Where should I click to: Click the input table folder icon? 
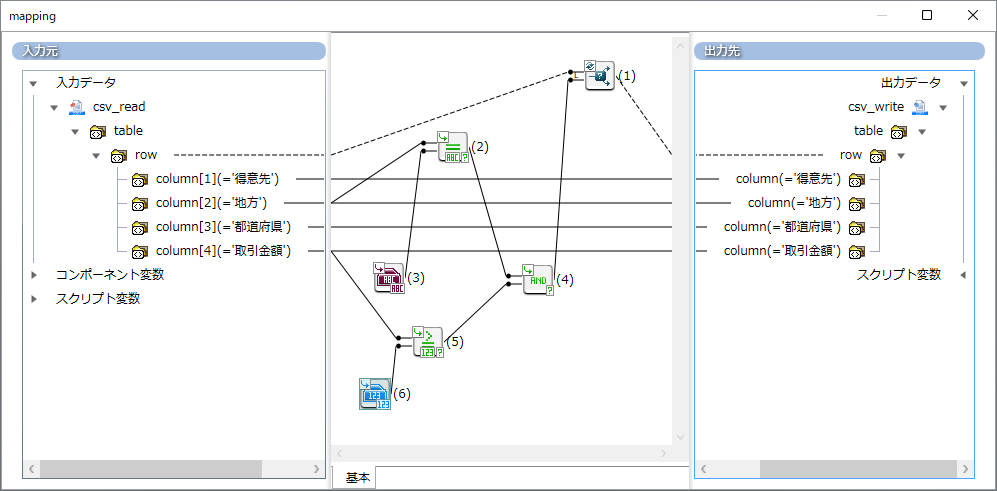click(98, 132)
